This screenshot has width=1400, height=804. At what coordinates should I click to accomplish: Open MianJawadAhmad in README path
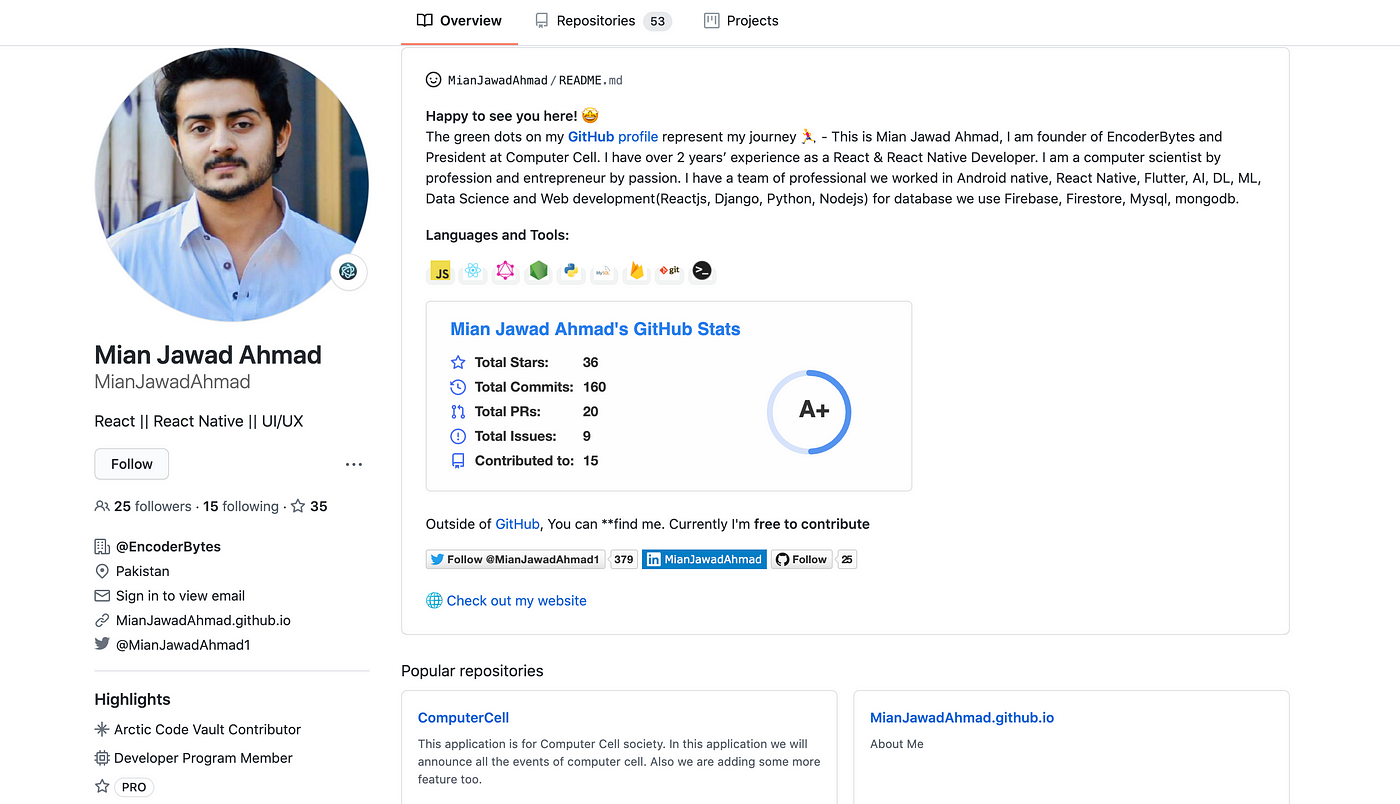pos(498,80)
